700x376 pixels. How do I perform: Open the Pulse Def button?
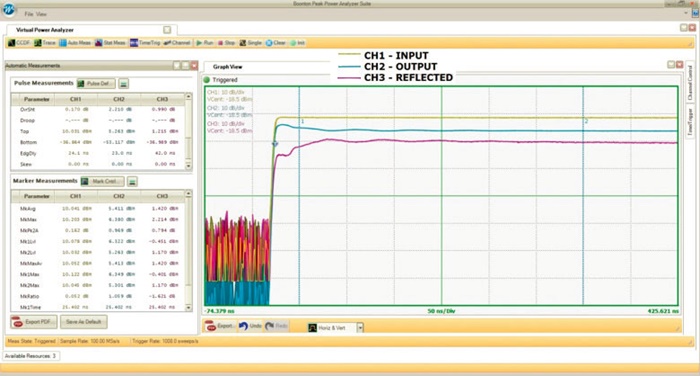click(96, 84)
